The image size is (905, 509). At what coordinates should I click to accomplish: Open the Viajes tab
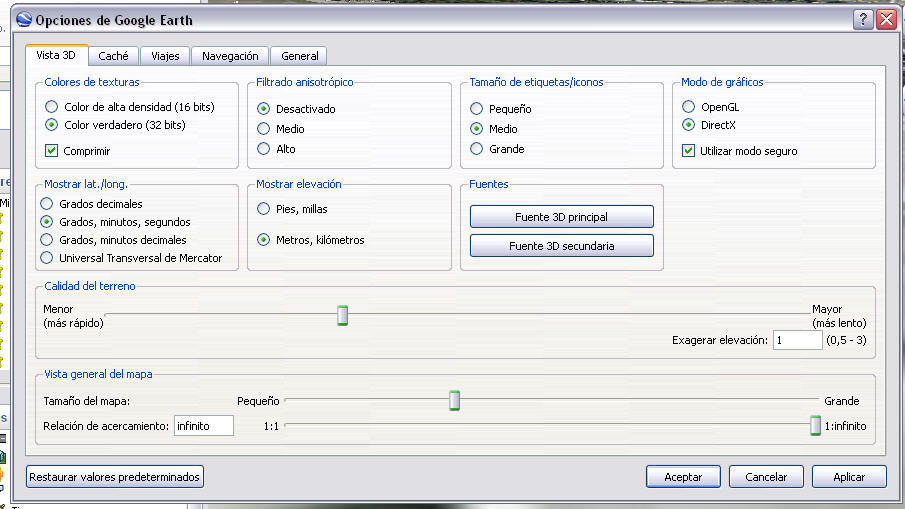(x=165, y=57)
